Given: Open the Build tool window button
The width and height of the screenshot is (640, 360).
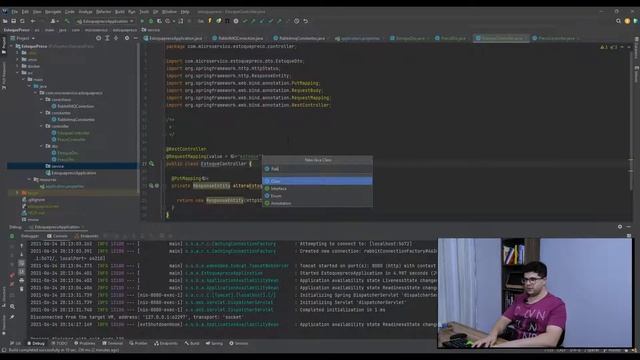Looking at the screenshot, I should pyautogui.click(x=192, y=343).
